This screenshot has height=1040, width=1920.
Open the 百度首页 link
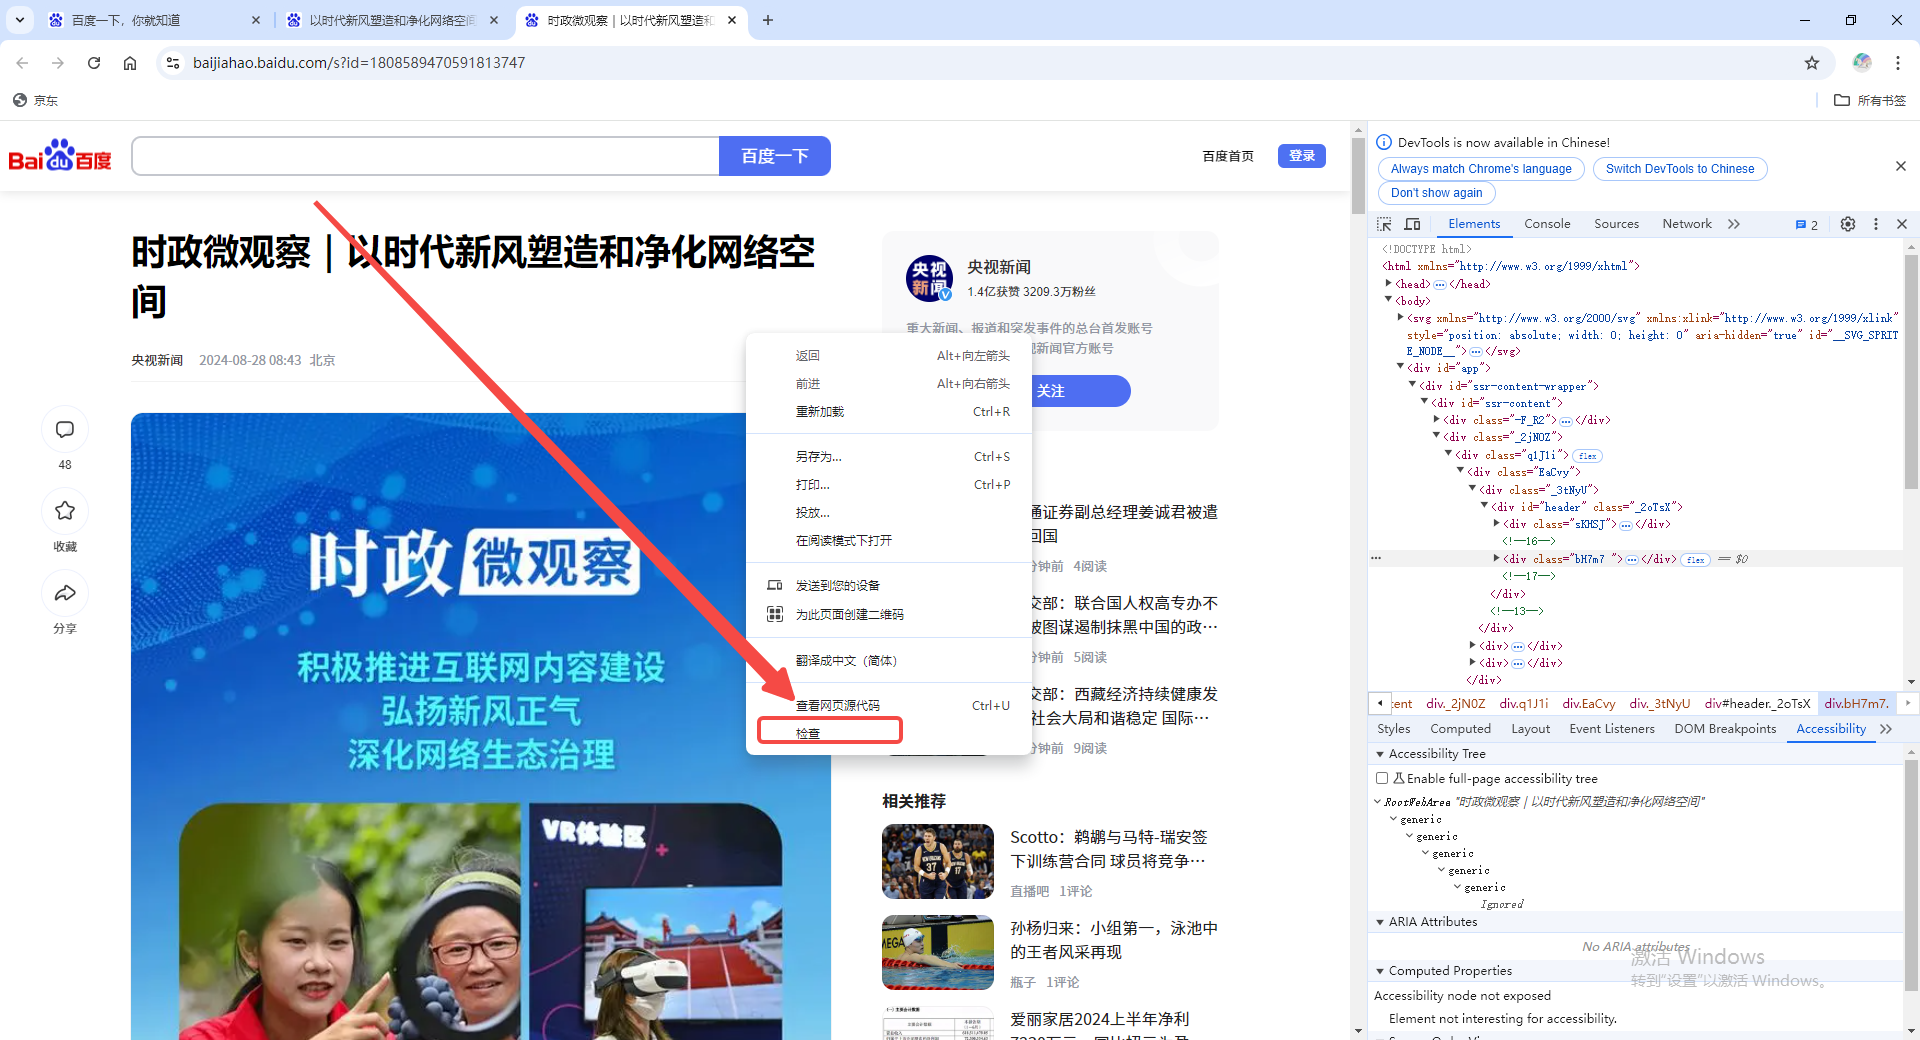[x=1228, y=156]
